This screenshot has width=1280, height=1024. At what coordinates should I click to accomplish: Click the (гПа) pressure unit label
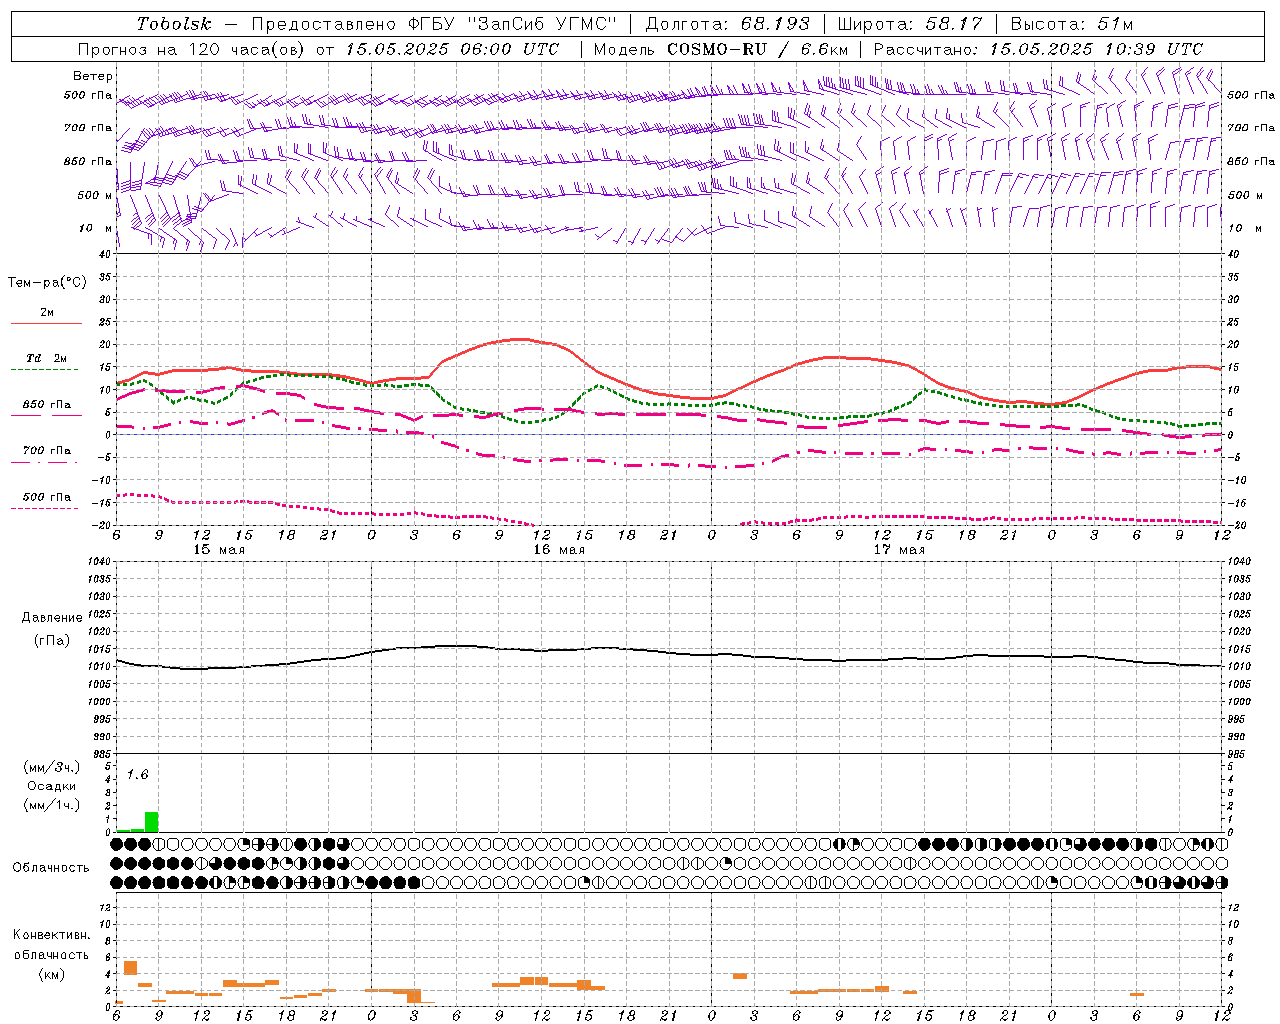pyautogui.click(x=52, y=640)
